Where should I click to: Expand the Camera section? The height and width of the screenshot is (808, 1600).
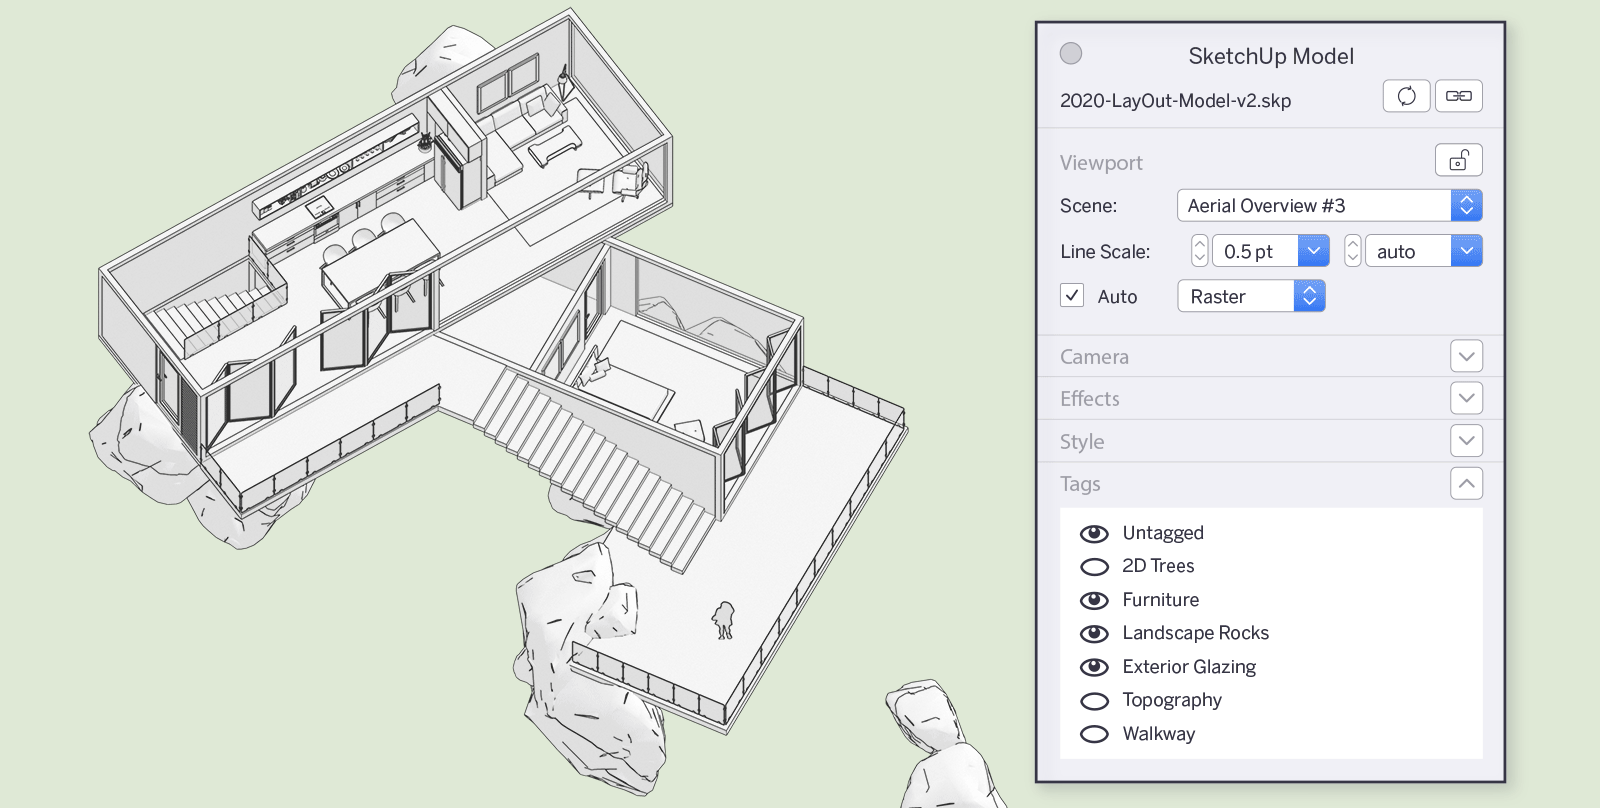click(x=1466, y=356)
